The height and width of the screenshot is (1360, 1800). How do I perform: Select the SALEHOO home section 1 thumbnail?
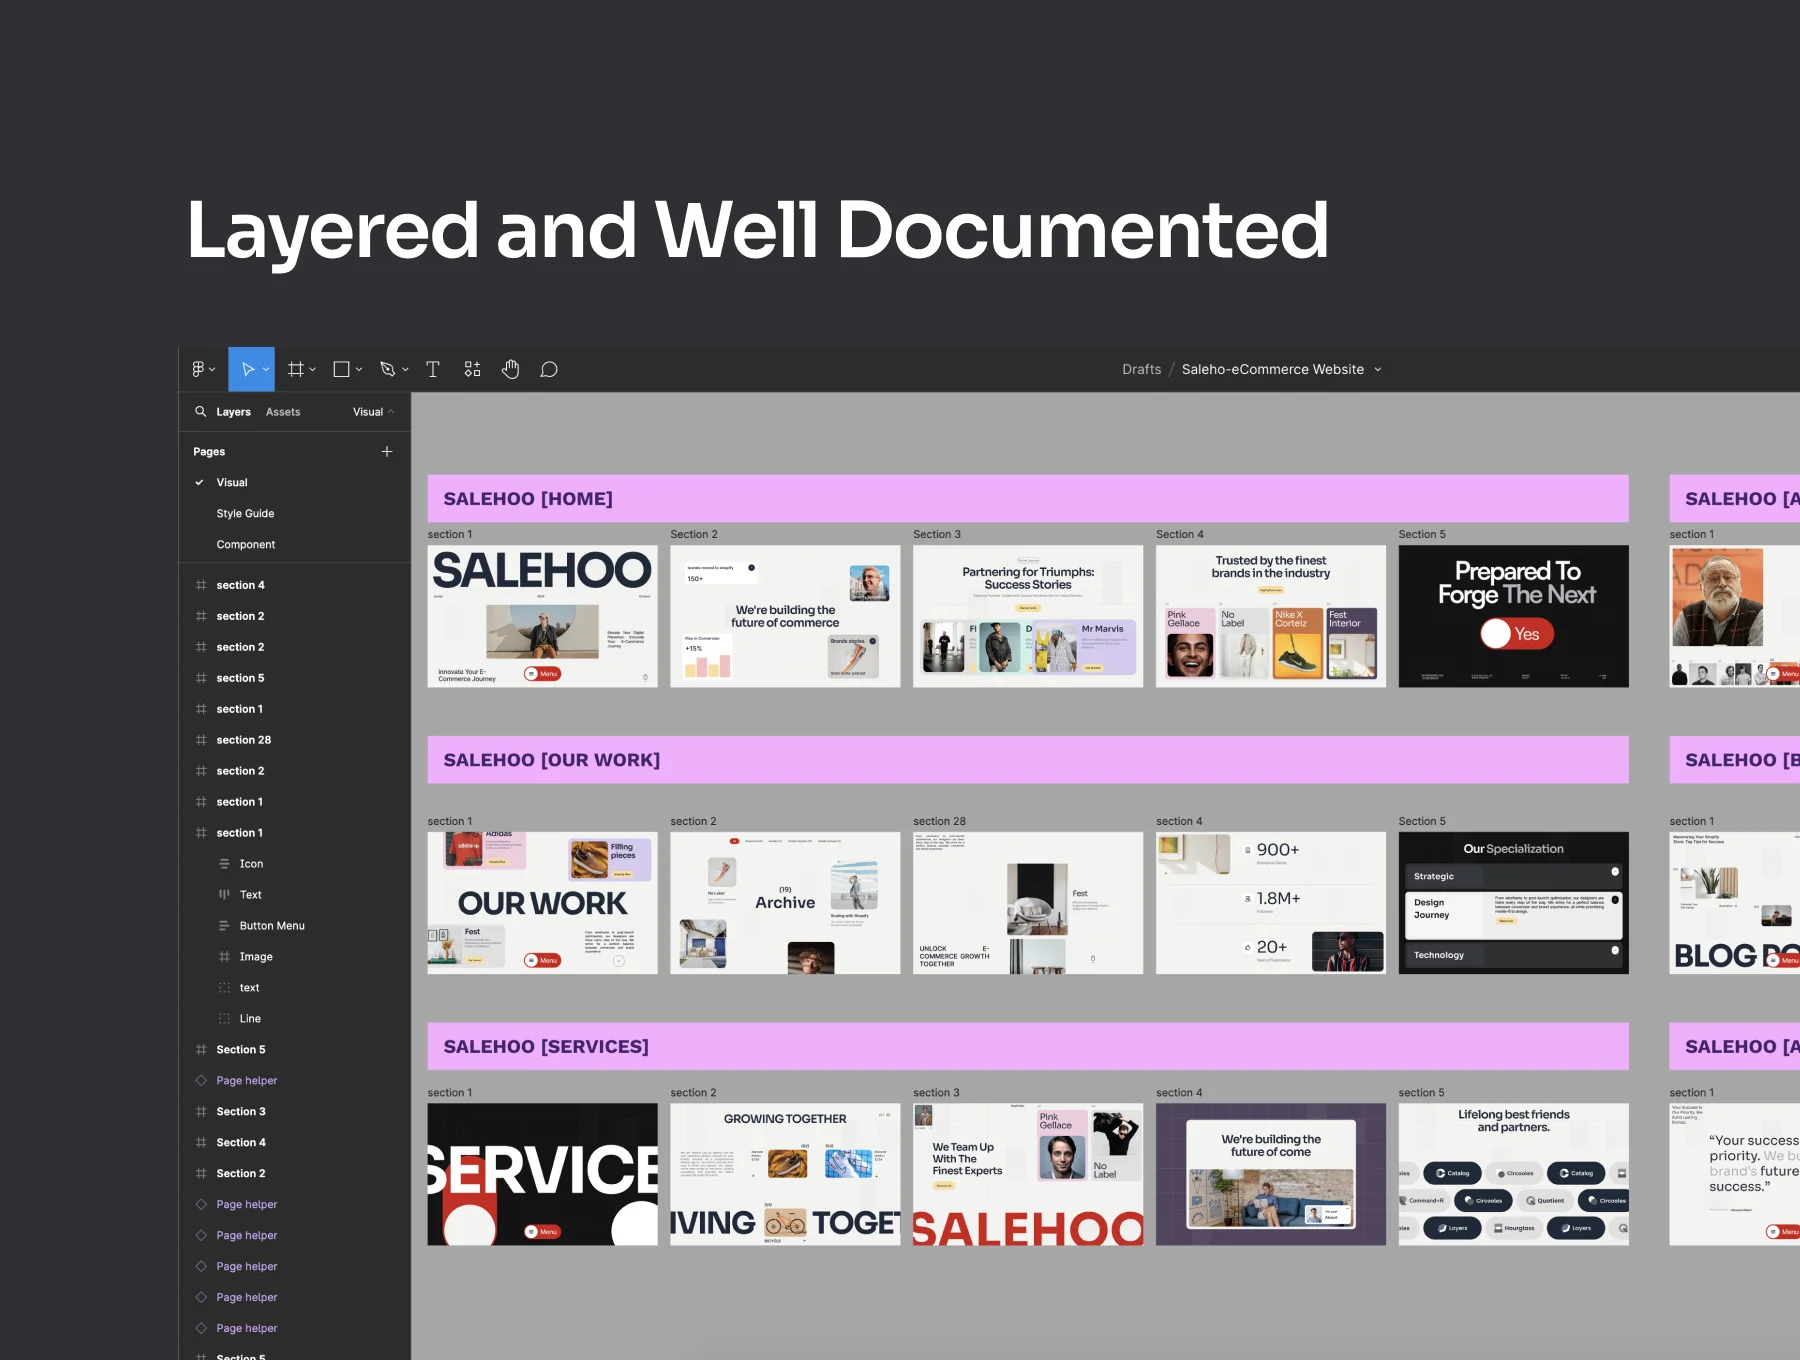pyautogui.click(x=542, y=616)
